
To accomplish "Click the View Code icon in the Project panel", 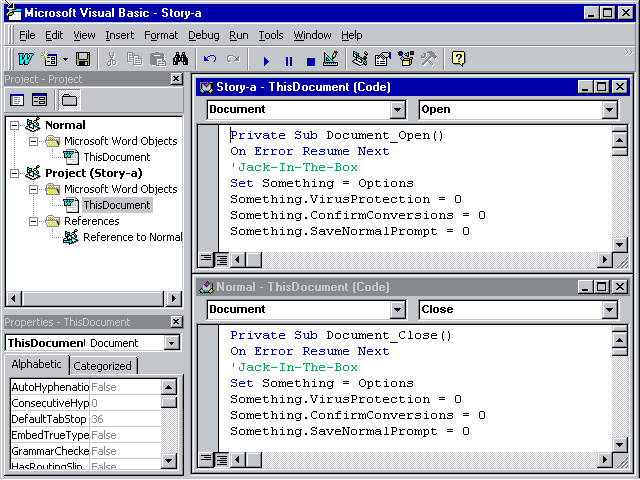I will [x=17, y=100].
